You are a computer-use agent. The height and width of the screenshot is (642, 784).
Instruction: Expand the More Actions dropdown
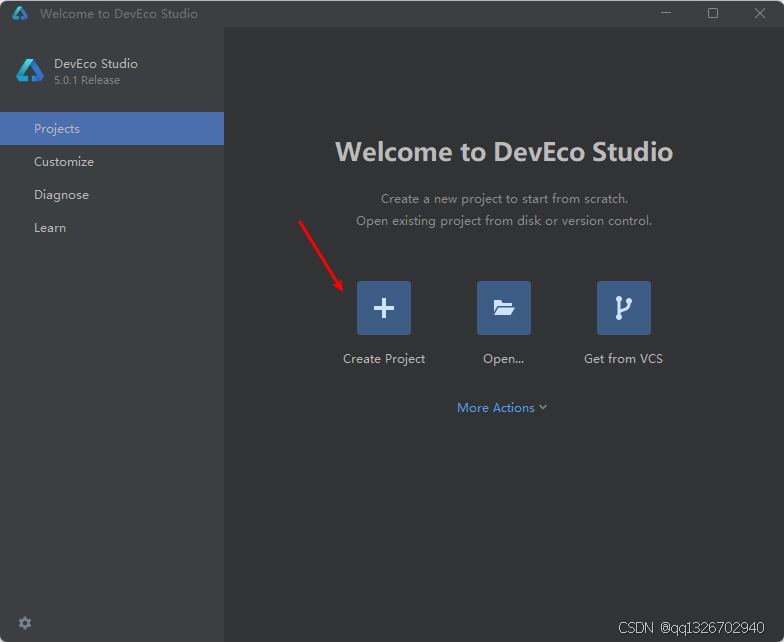click(502, 408)
